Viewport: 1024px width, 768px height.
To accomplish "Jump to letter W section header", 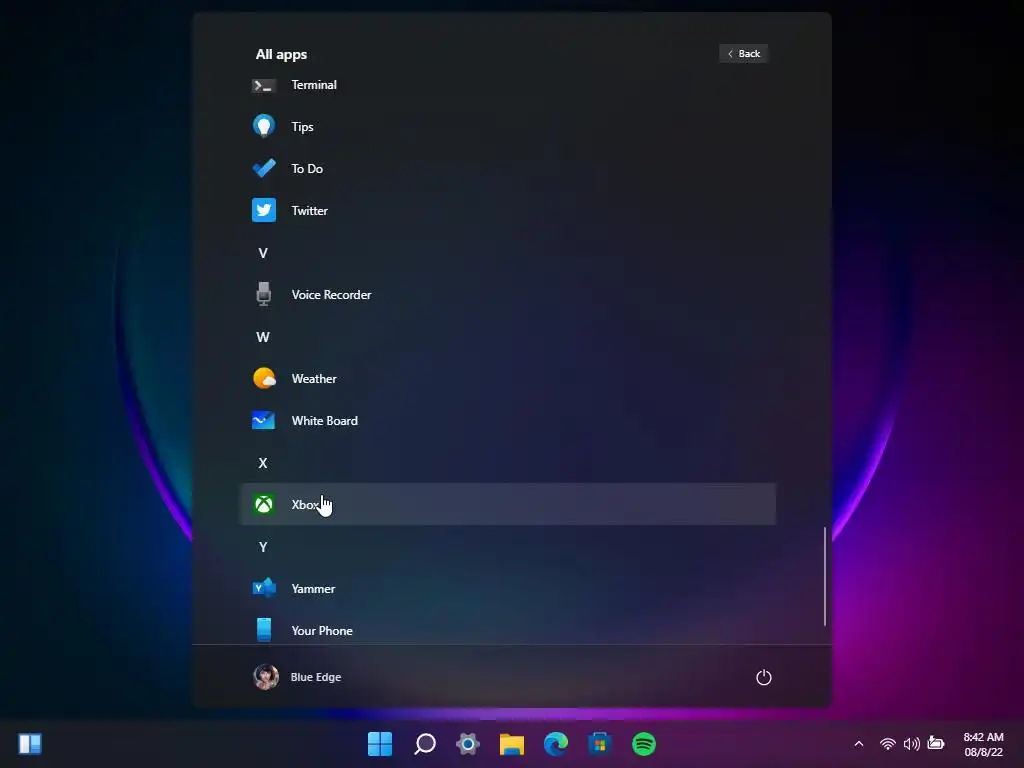I will [263, 337].
